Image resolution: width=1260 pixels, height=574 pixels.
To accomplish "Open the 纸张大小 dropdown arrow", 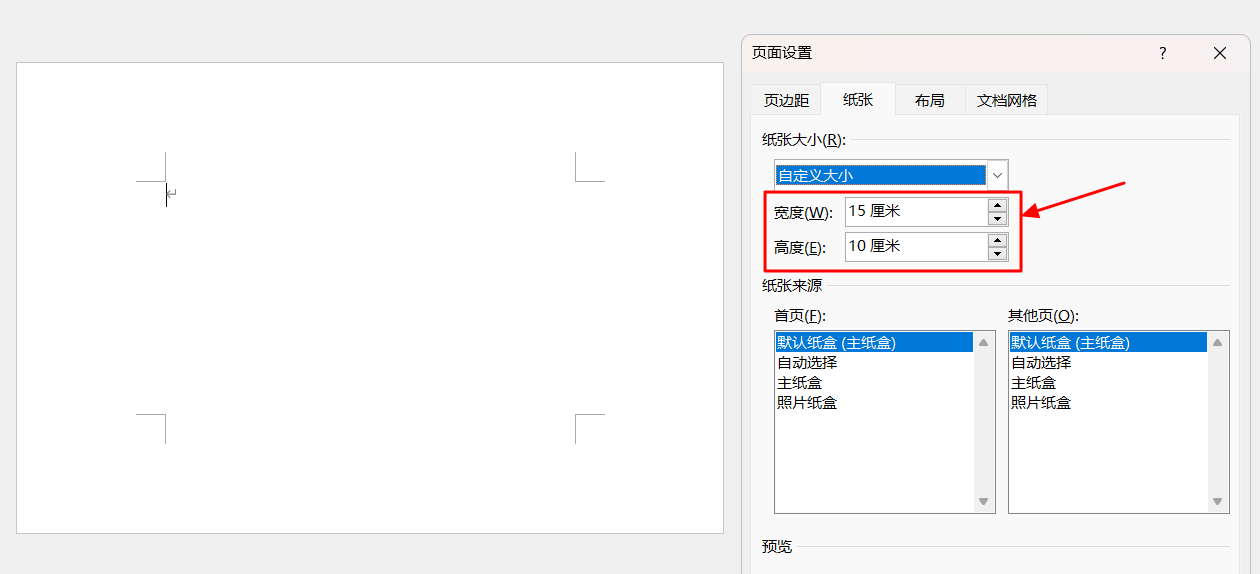I will (997, 175).
